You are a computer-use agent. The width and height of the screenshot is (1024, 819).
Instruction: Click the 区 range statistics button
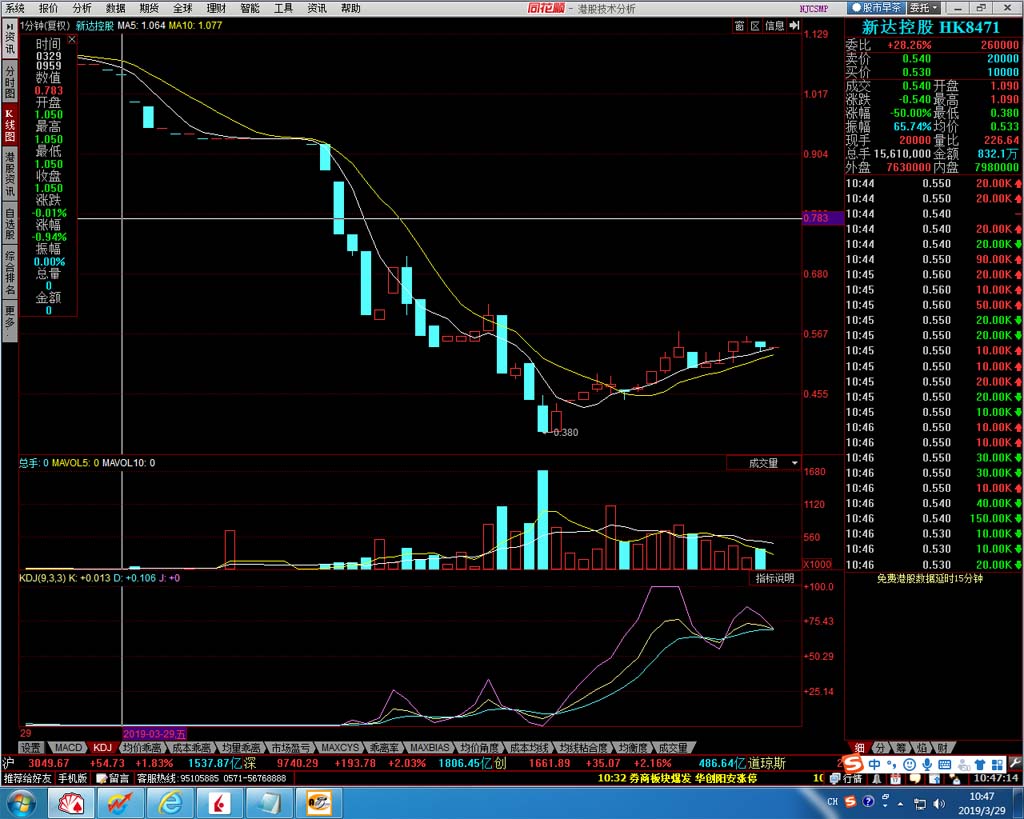tap(755, 25)
